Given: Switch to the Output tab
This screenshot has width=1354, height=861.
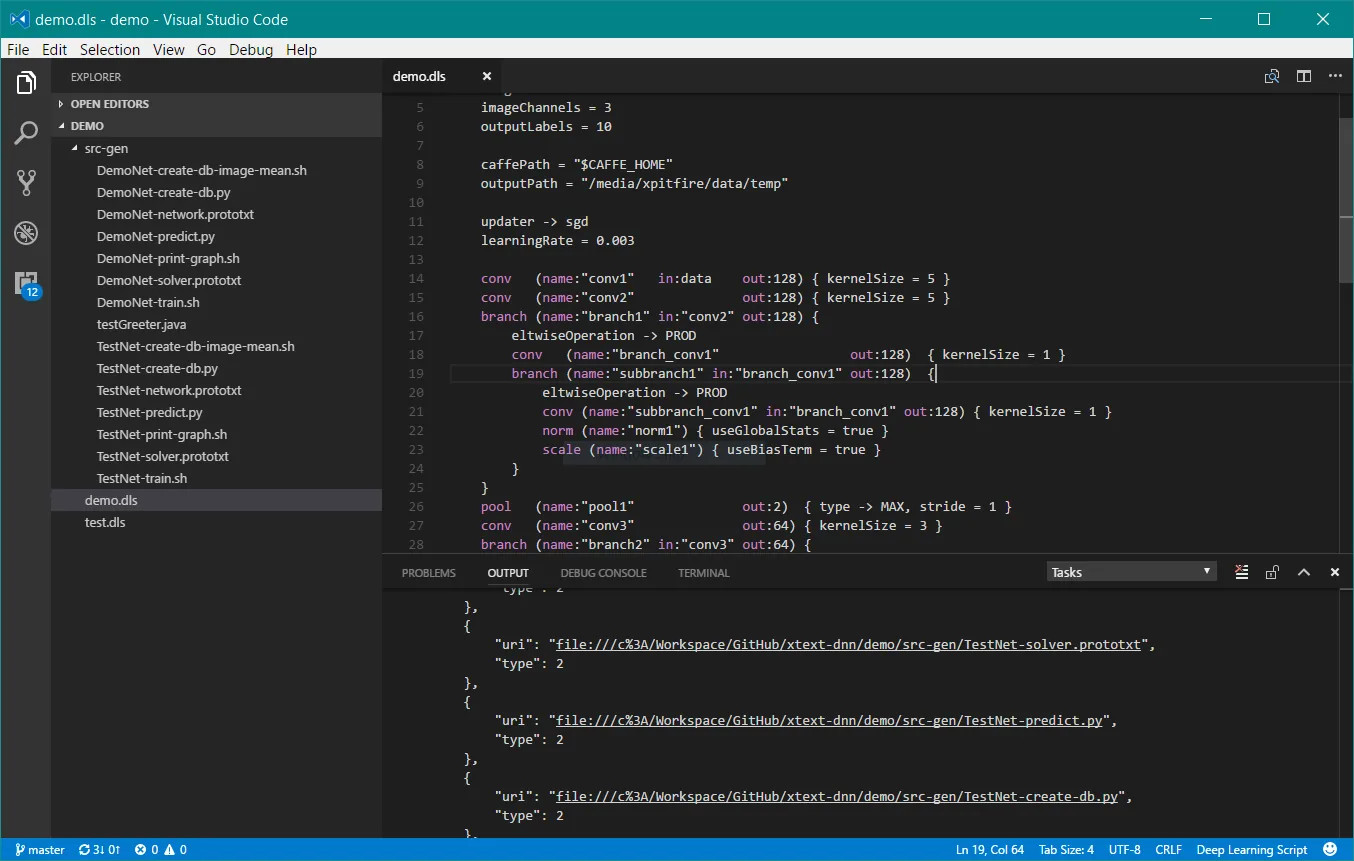Looking at the screenshot, I should pyautogui.click(x=508, y=573).
